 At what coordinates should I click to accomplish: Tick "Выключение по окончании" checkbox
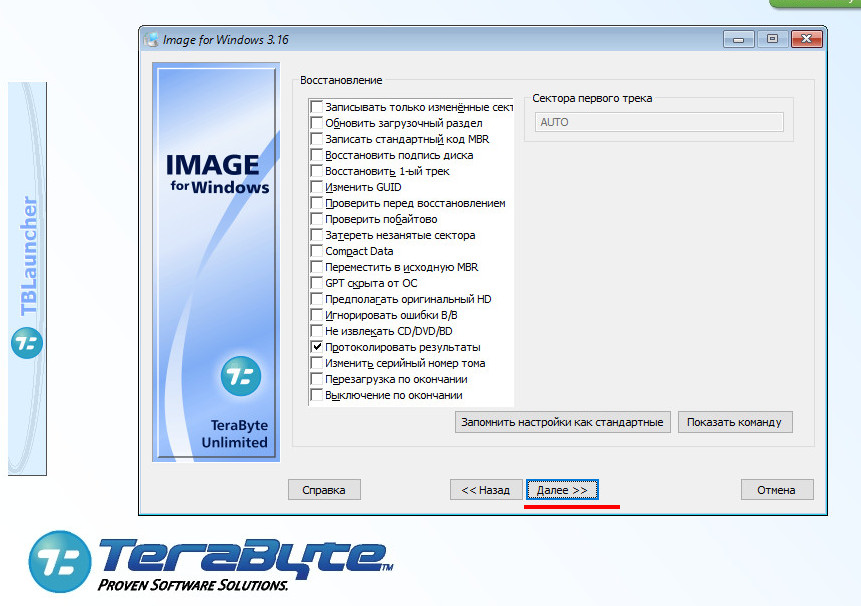(317, 395)
